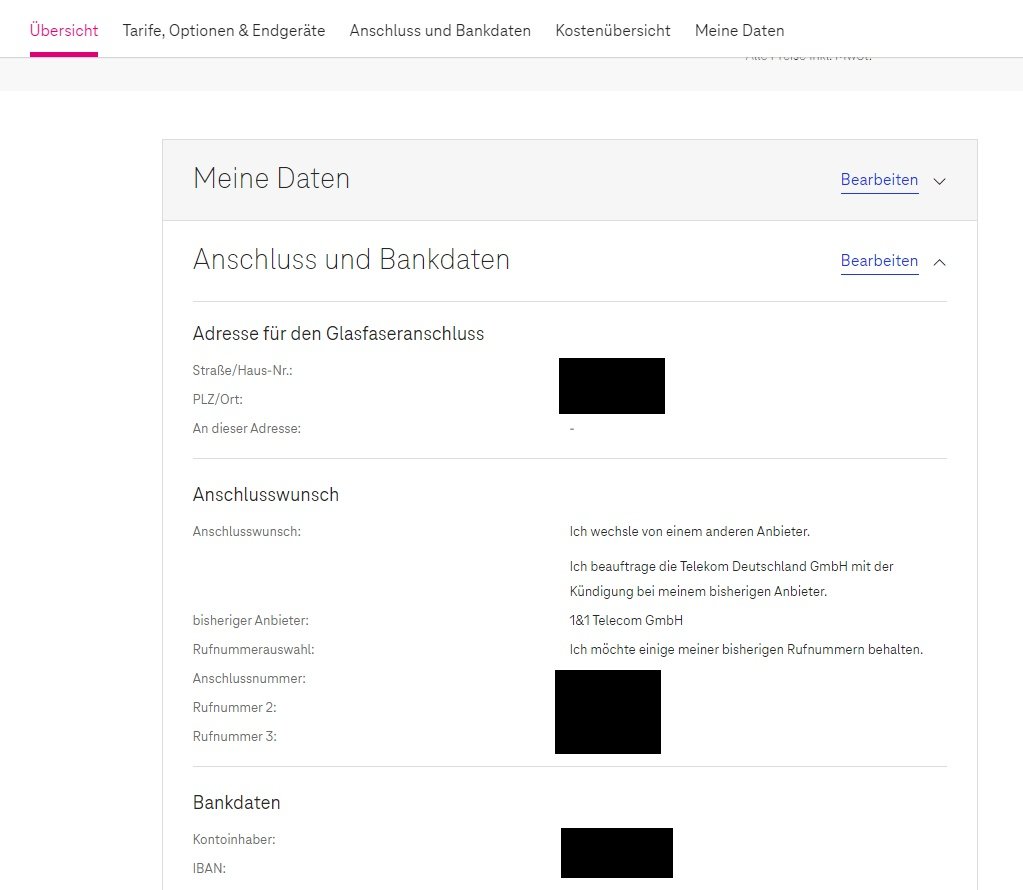Click the Bankdaten subsection heading

tap(236, 803)
